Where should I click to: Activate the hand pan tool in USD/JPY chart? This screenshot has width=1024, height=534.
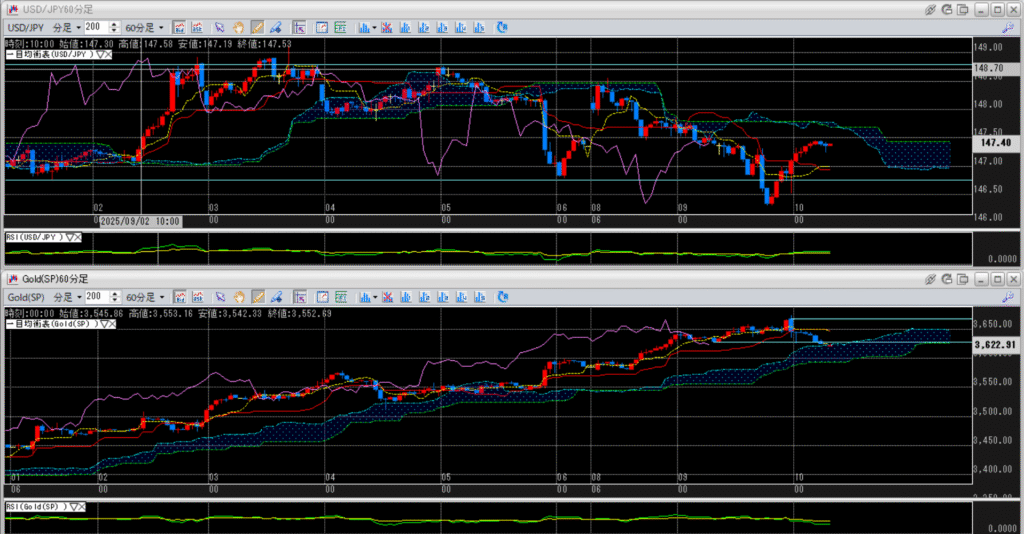(240, 27)
